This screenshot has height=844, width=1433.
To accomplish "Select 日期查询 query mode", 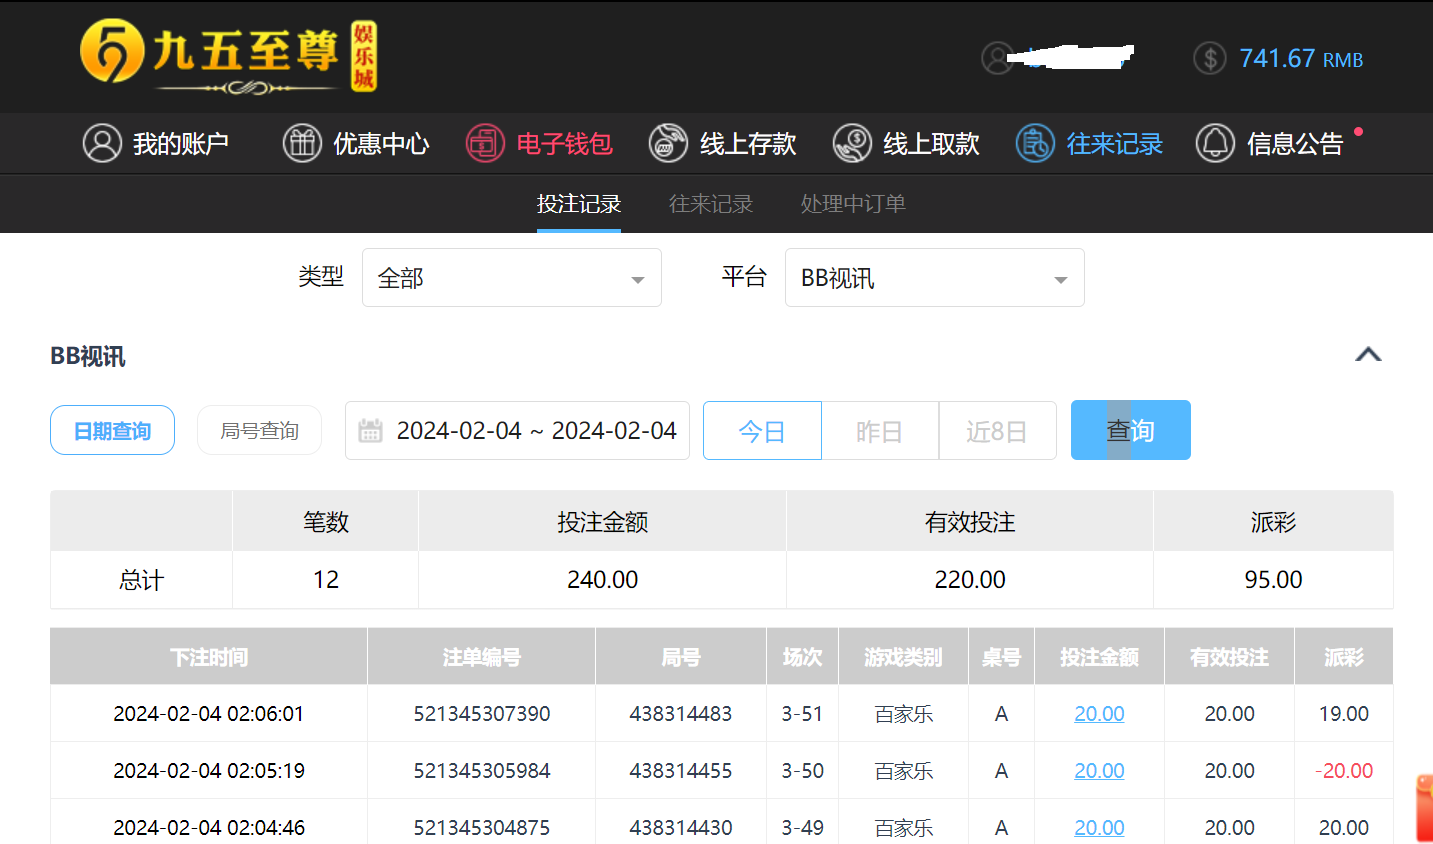I will [x=112, y=431].
